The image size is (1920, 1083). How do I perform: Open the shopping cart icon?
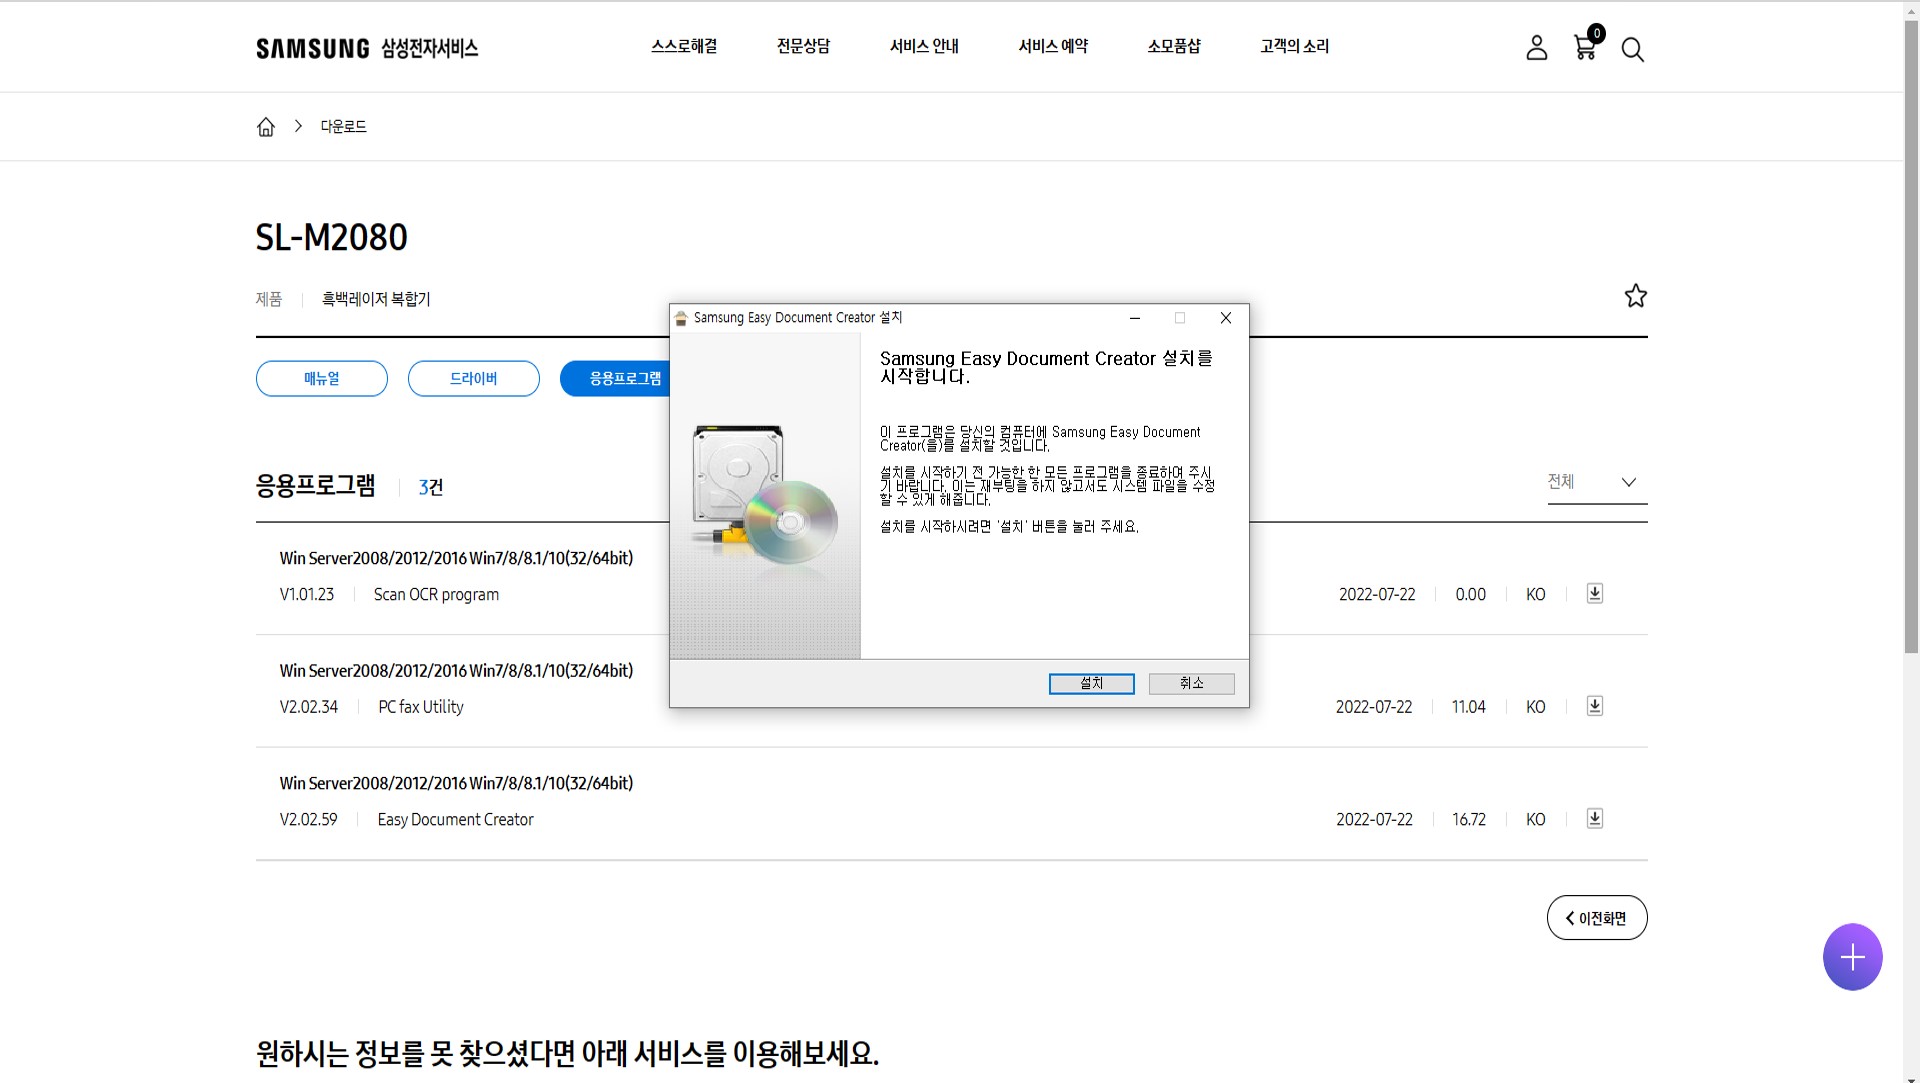point(1584,49)
